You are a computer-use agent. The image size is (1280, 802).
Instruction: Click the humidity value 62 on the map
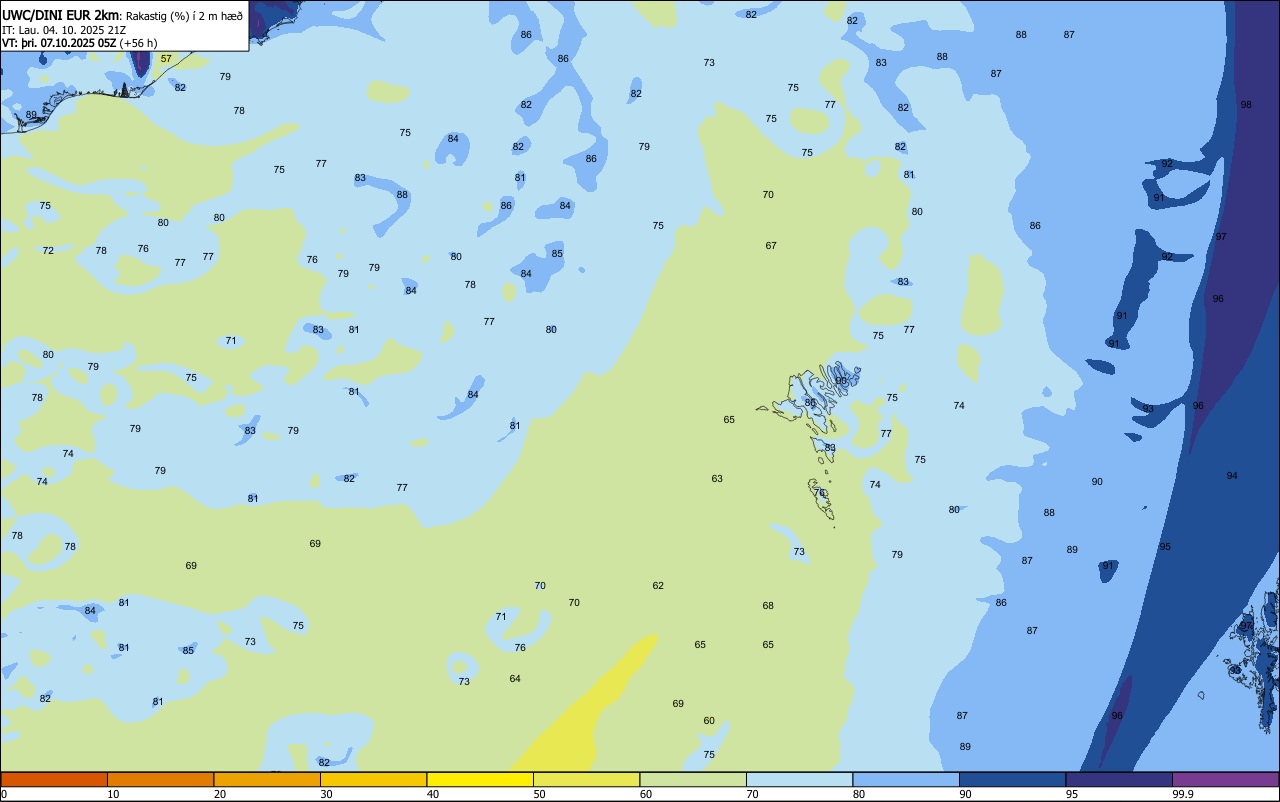coord(658,586)
